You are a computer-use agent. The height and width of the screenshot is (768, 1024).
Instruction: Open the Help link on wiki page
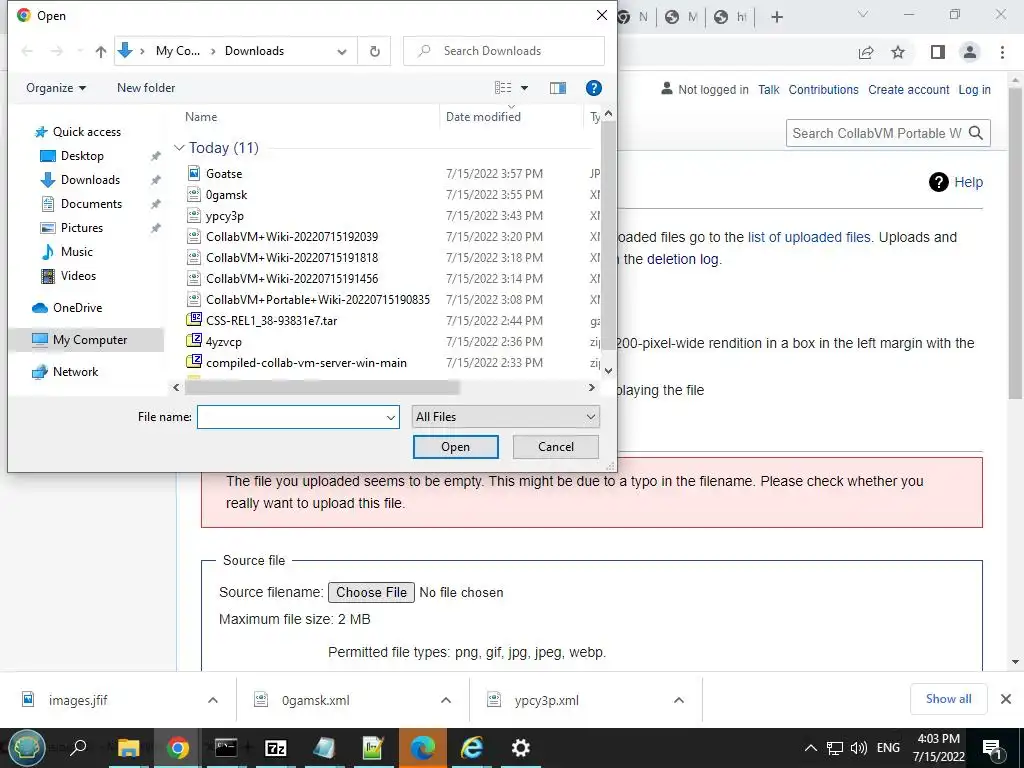tap(968, 182)
